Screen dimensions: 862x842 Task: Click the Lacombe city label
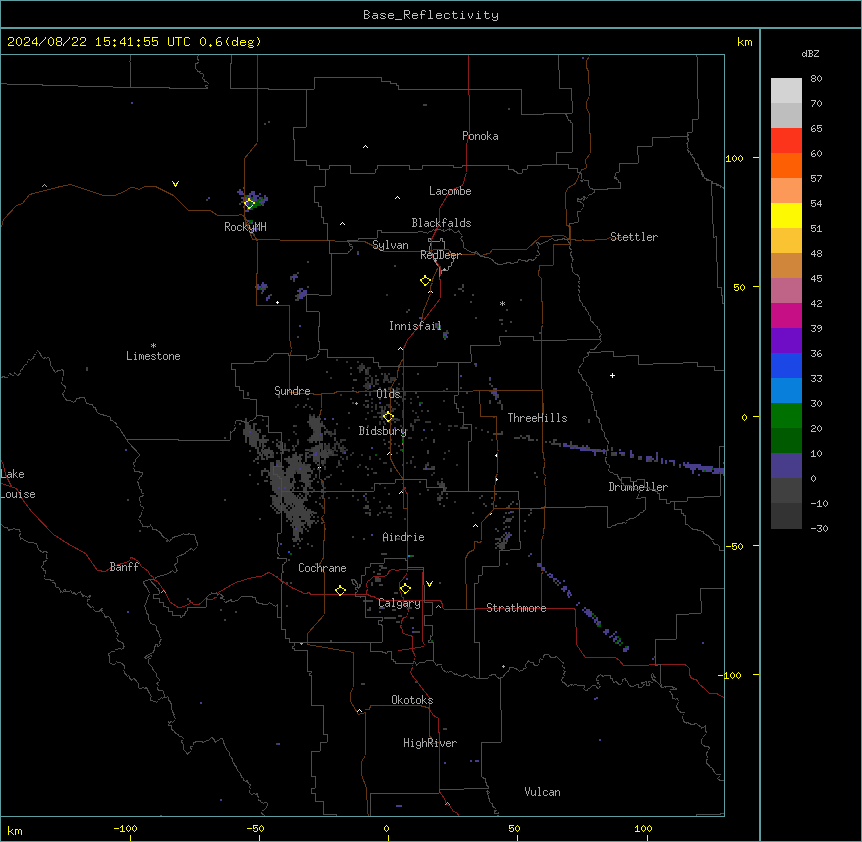[x=450, y=191]
